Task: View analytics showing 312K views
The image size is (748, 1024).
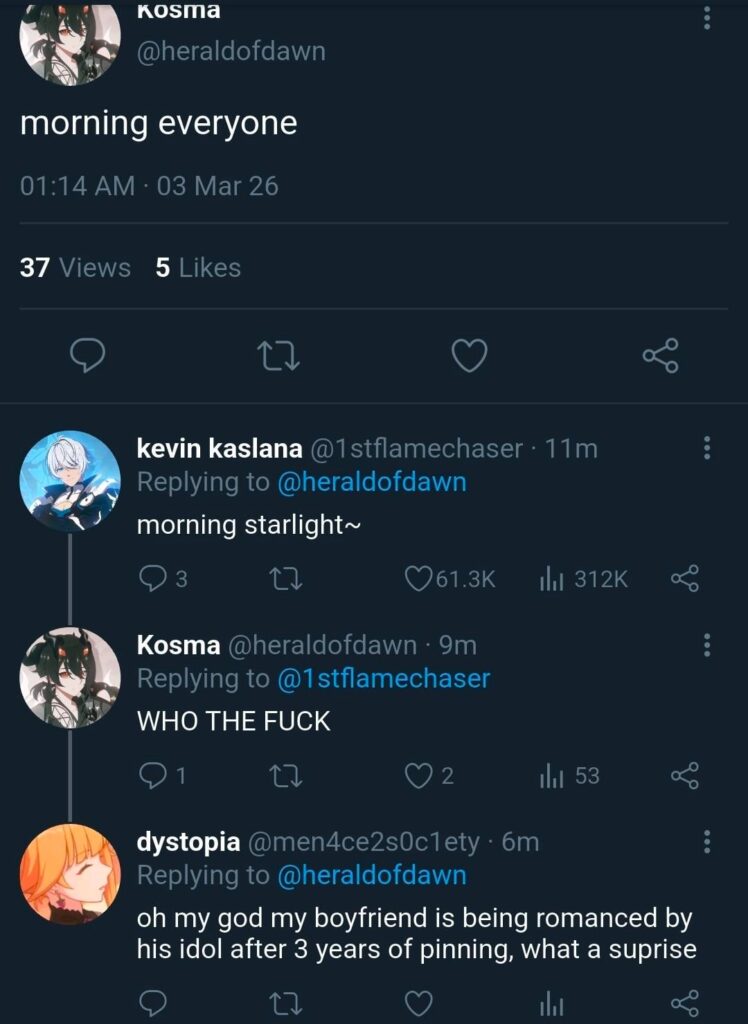Action: pos(550,578)
